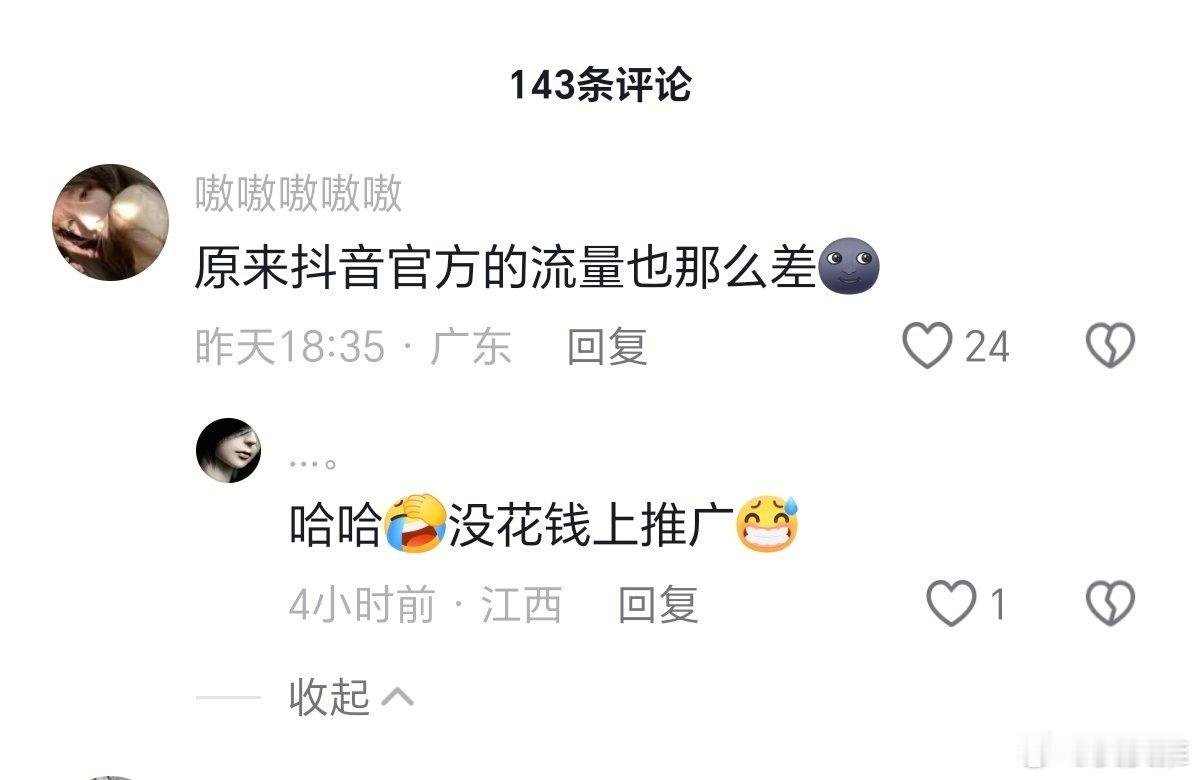Tap broken heart on the 江西 reply
Viewport: 1200px width, 780px height.
click(1110, 604)
